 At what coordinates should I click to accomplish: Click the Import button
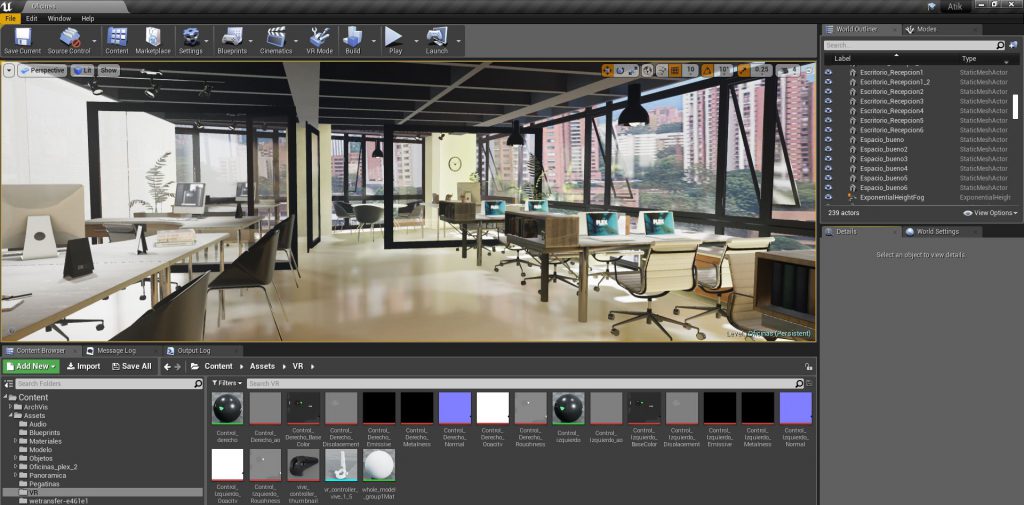pos(84,367)
